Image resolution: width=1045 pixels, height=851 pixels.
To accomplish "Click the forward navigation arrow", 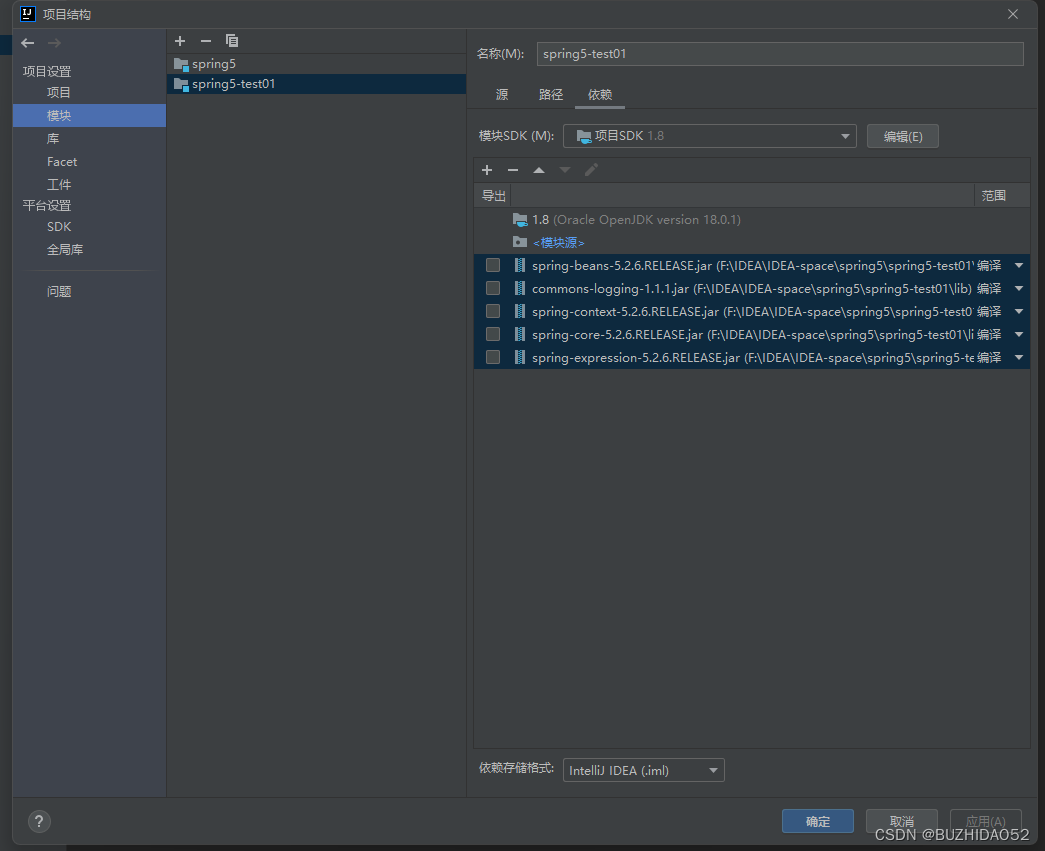I will click(54, 43).
